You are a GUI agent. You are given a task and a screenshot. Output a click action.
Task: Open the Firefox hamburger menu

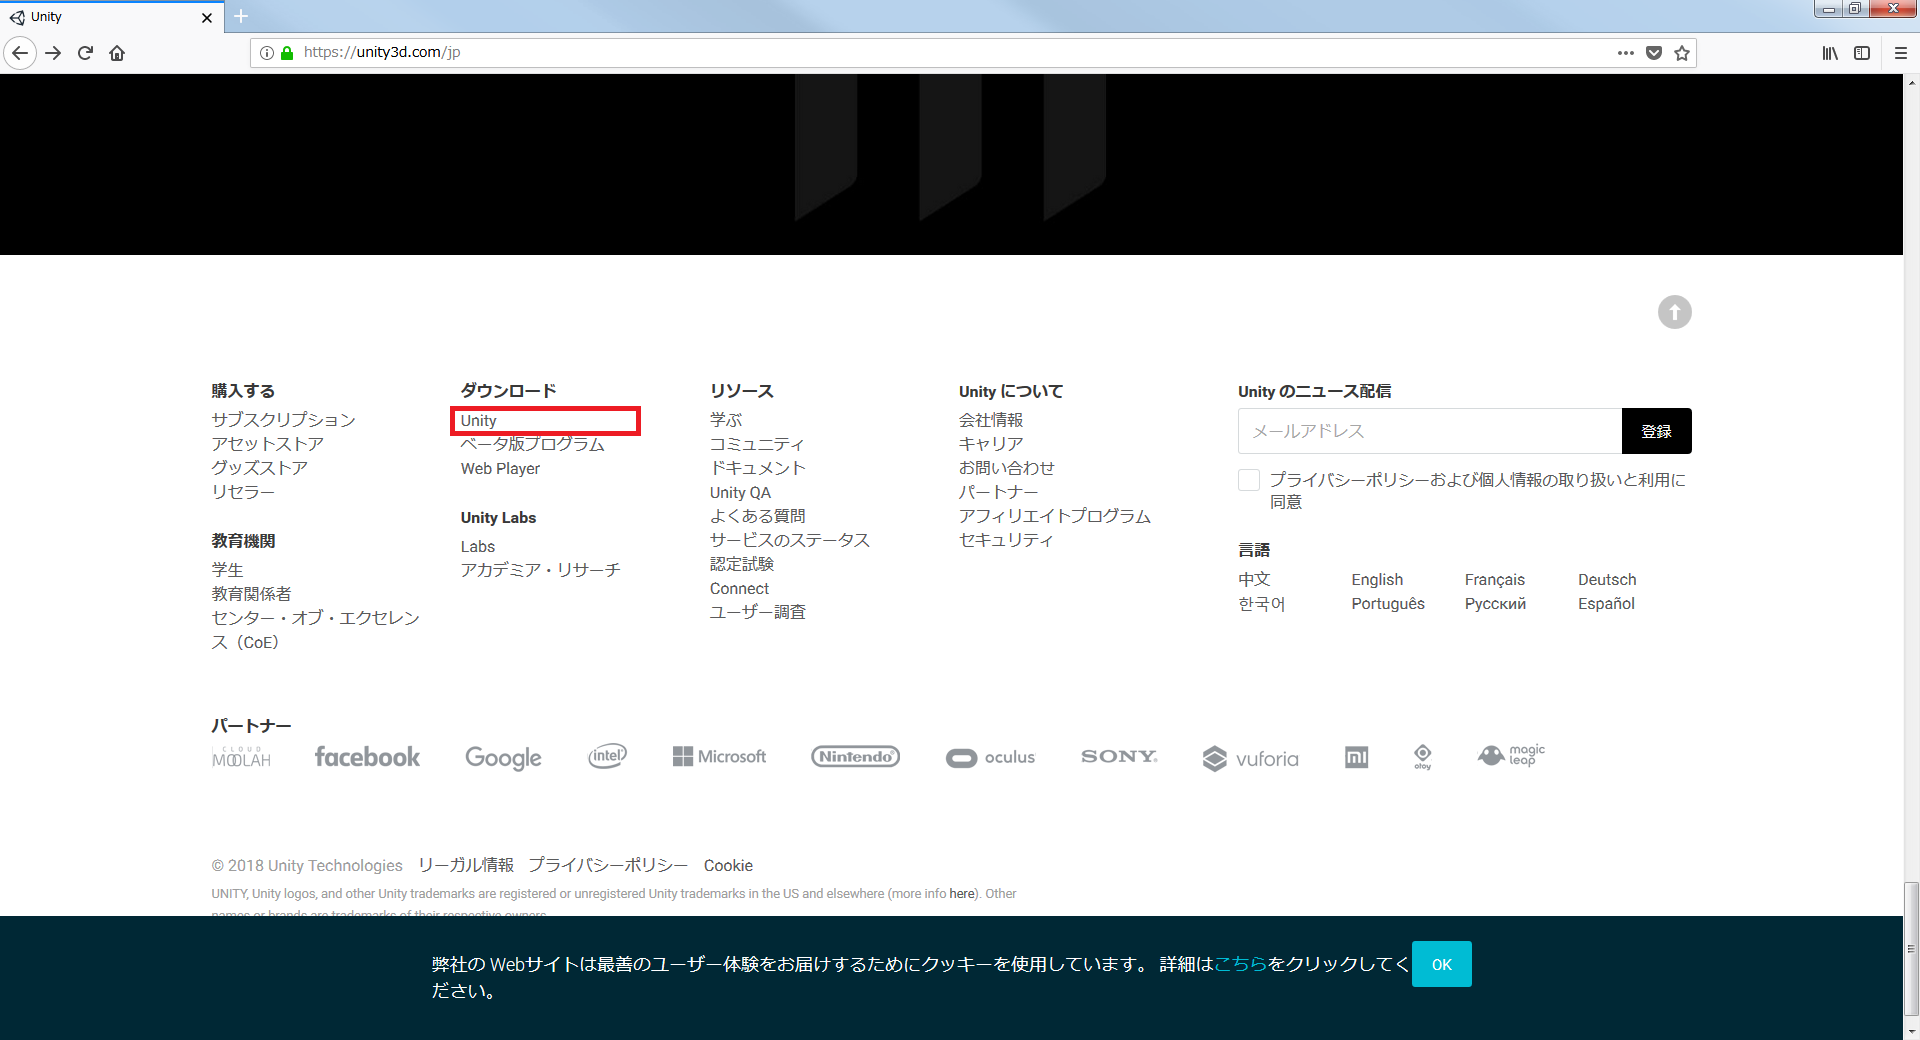click(1901, 53)
